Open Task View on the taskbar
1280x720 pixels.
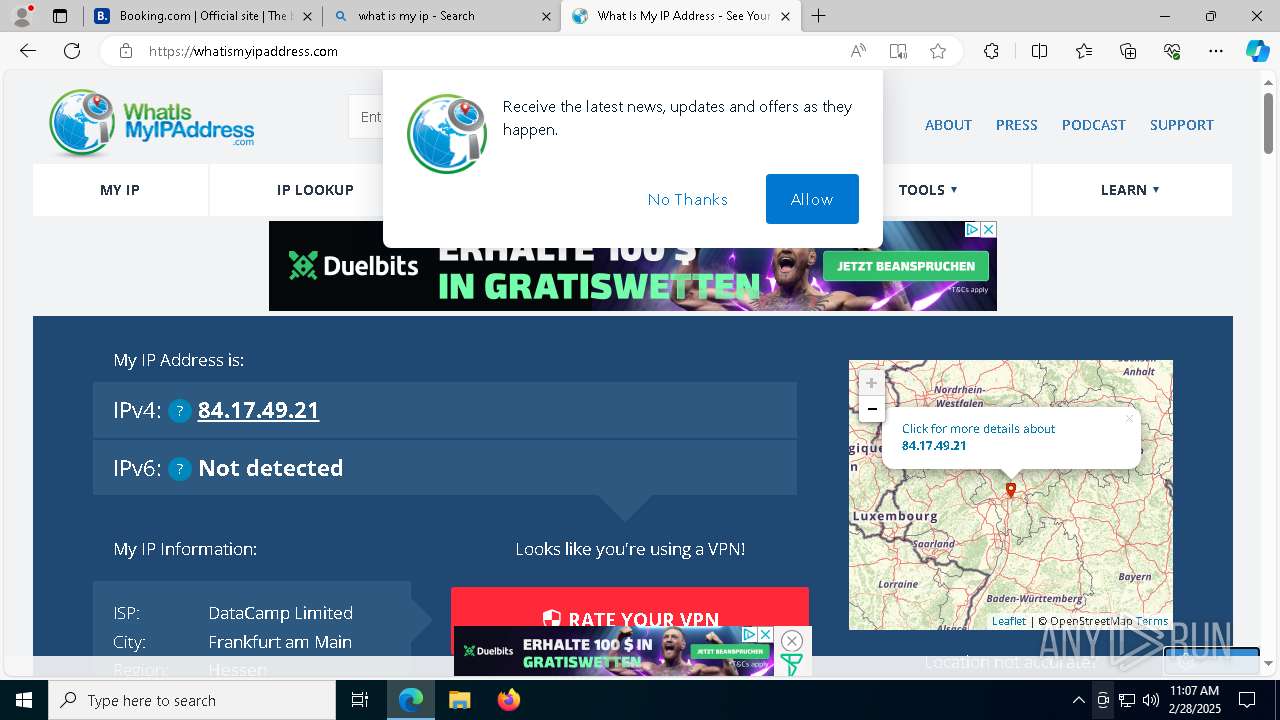[360, 700]
